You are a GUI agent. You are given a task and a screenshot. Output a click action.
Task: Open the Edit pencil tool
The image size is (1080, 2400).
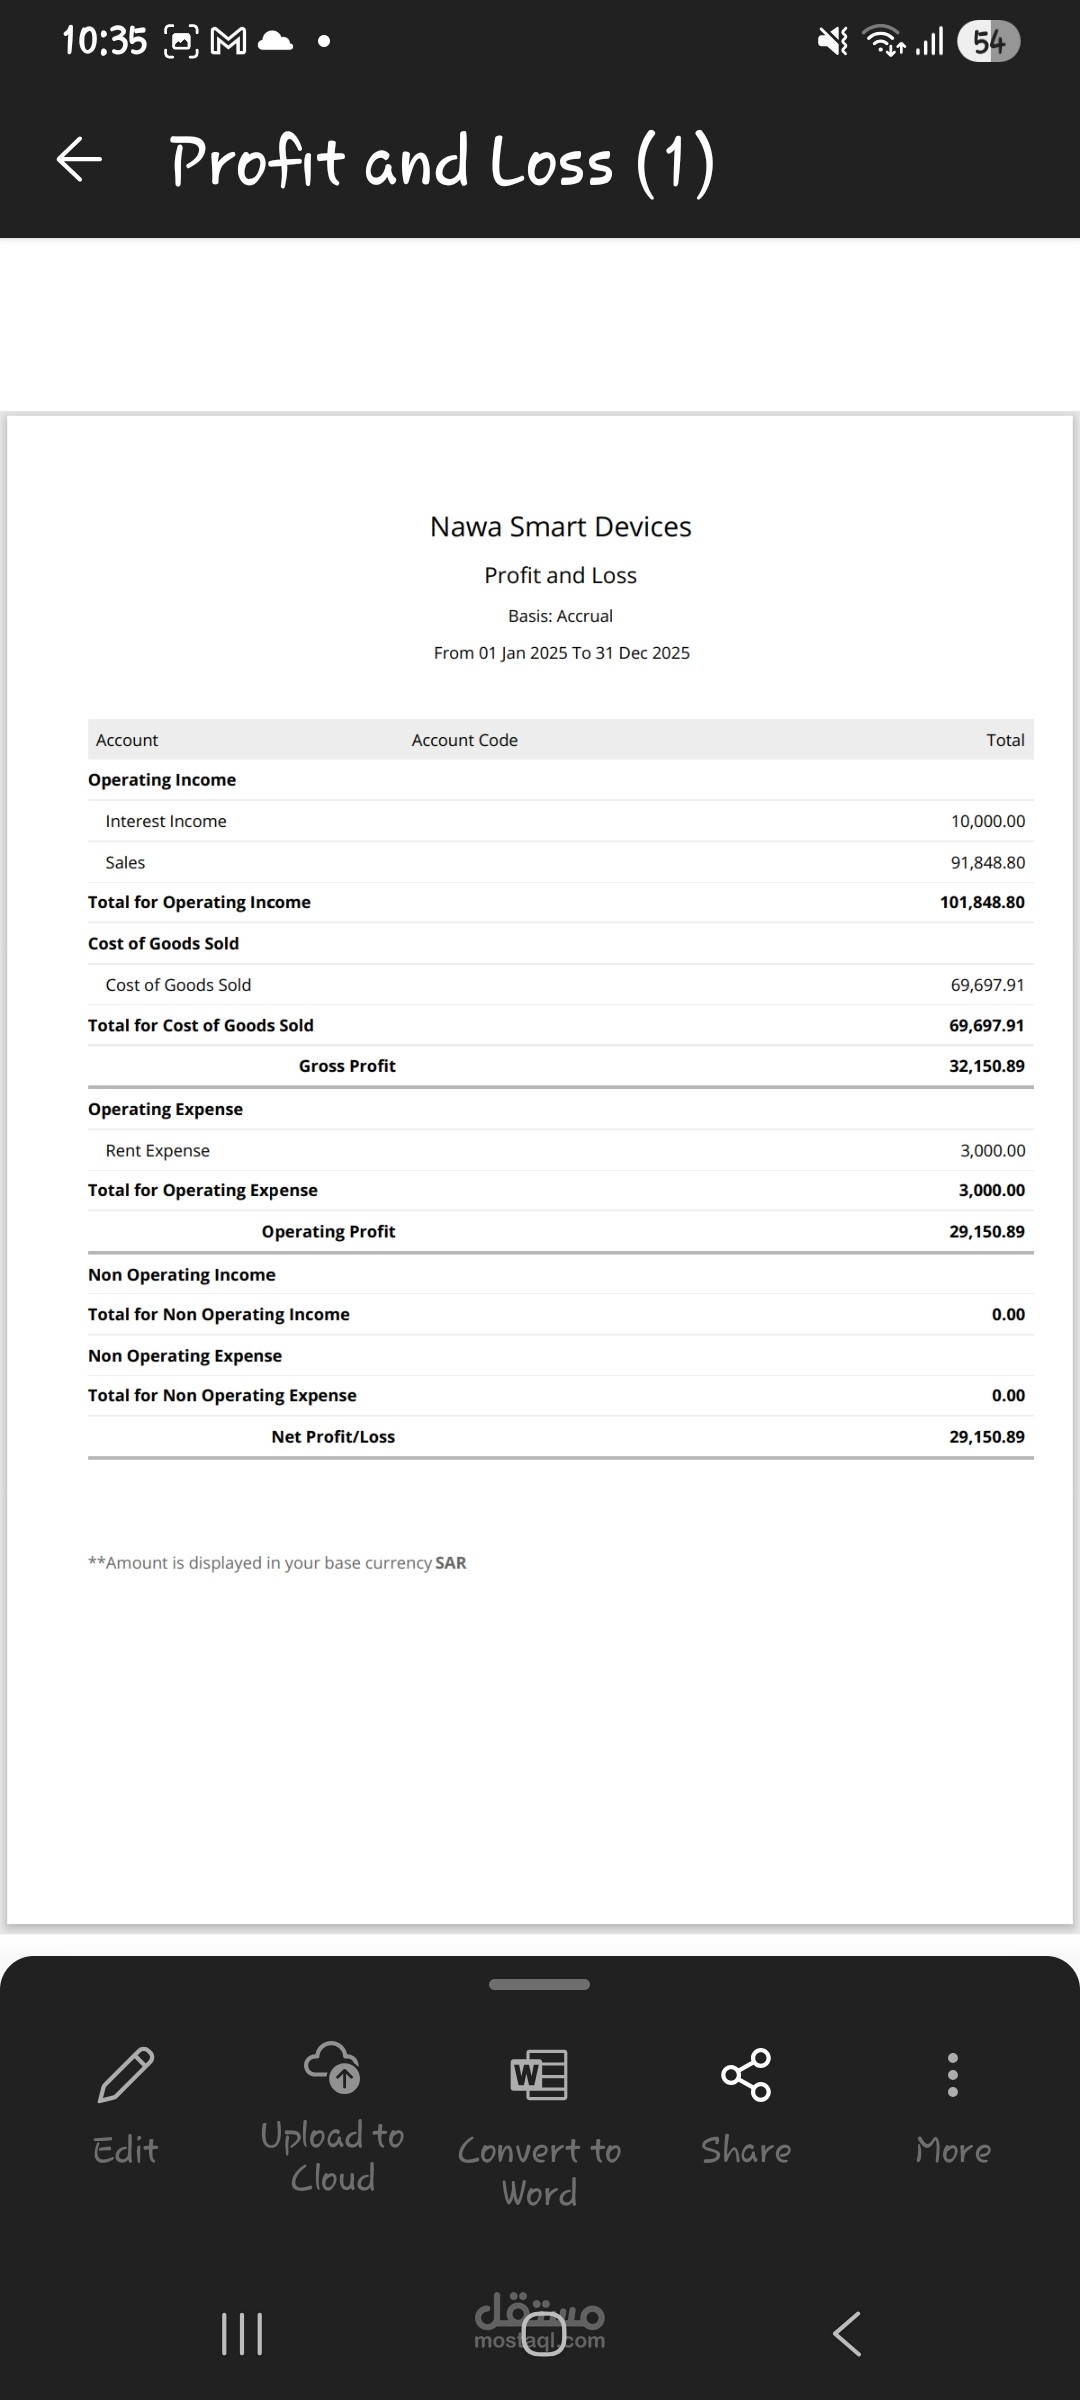(126, 2074)
